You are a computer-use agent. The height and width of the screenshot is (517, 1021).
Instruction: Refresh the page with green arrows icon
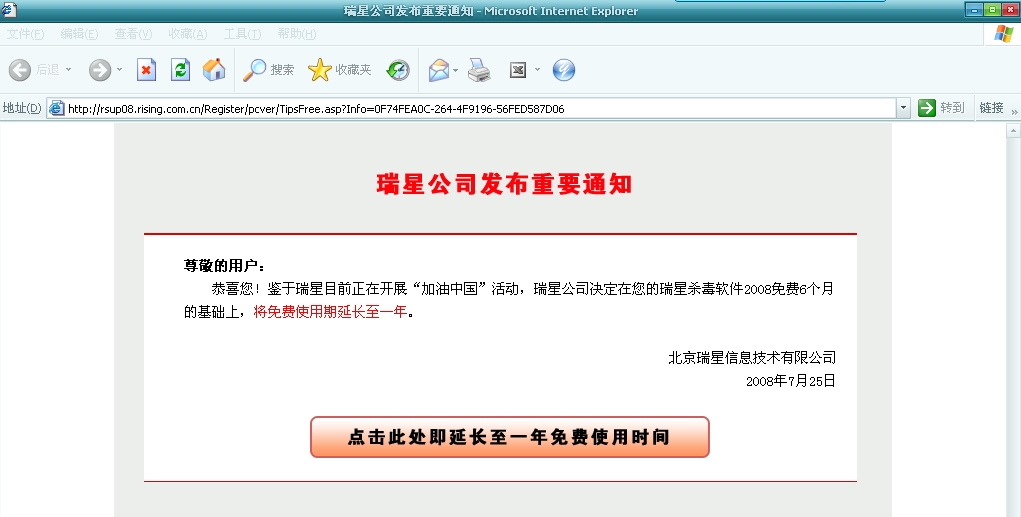tap(180, 70)
